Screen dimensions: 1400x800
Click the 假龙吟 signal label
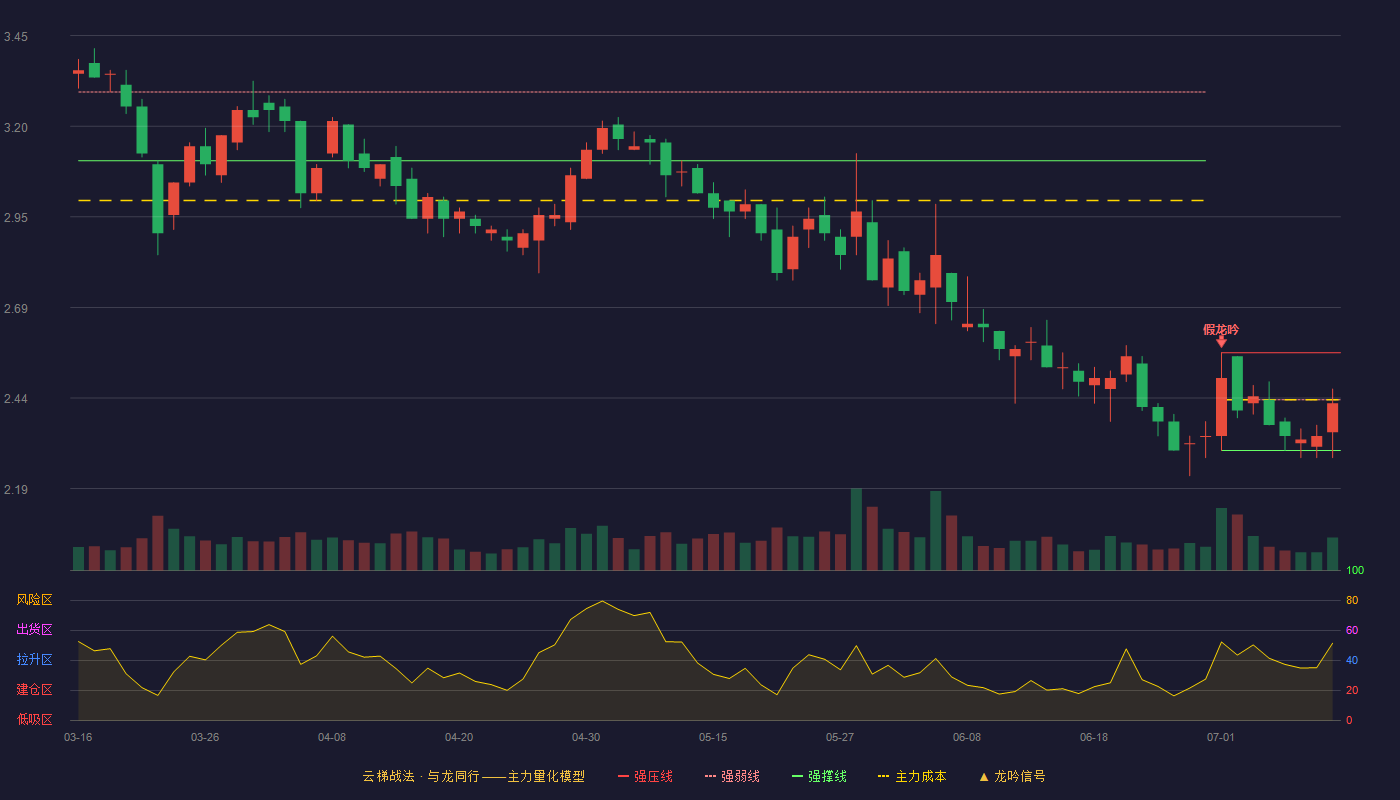(x=1221, y=330)
